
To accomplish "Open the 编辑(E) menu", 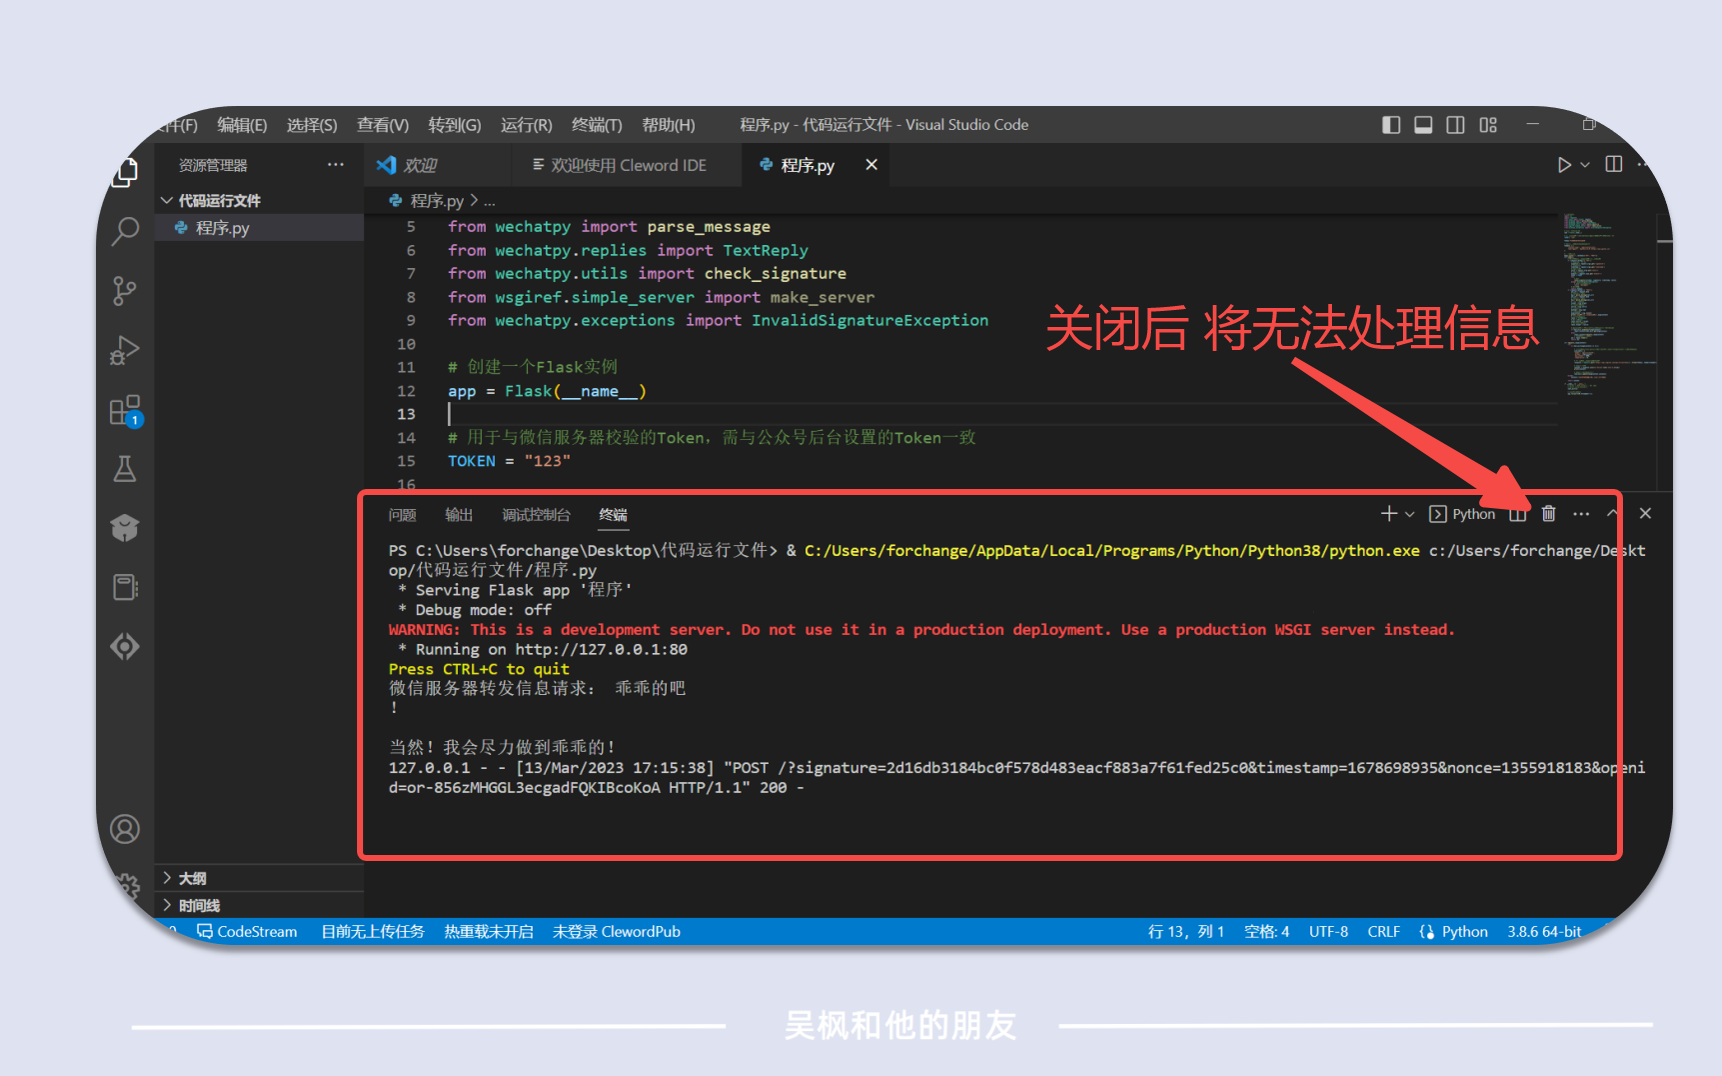I will [242, 125].
